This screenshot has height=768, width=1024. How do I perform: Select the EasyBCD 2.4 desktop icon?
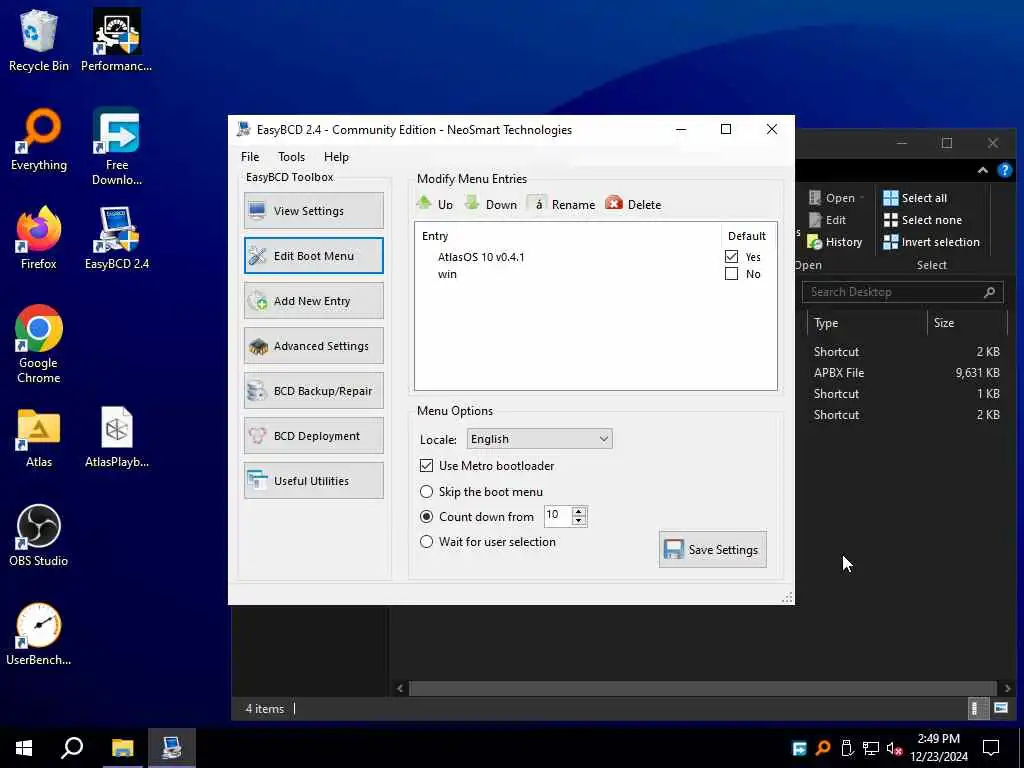coord(116,238)
